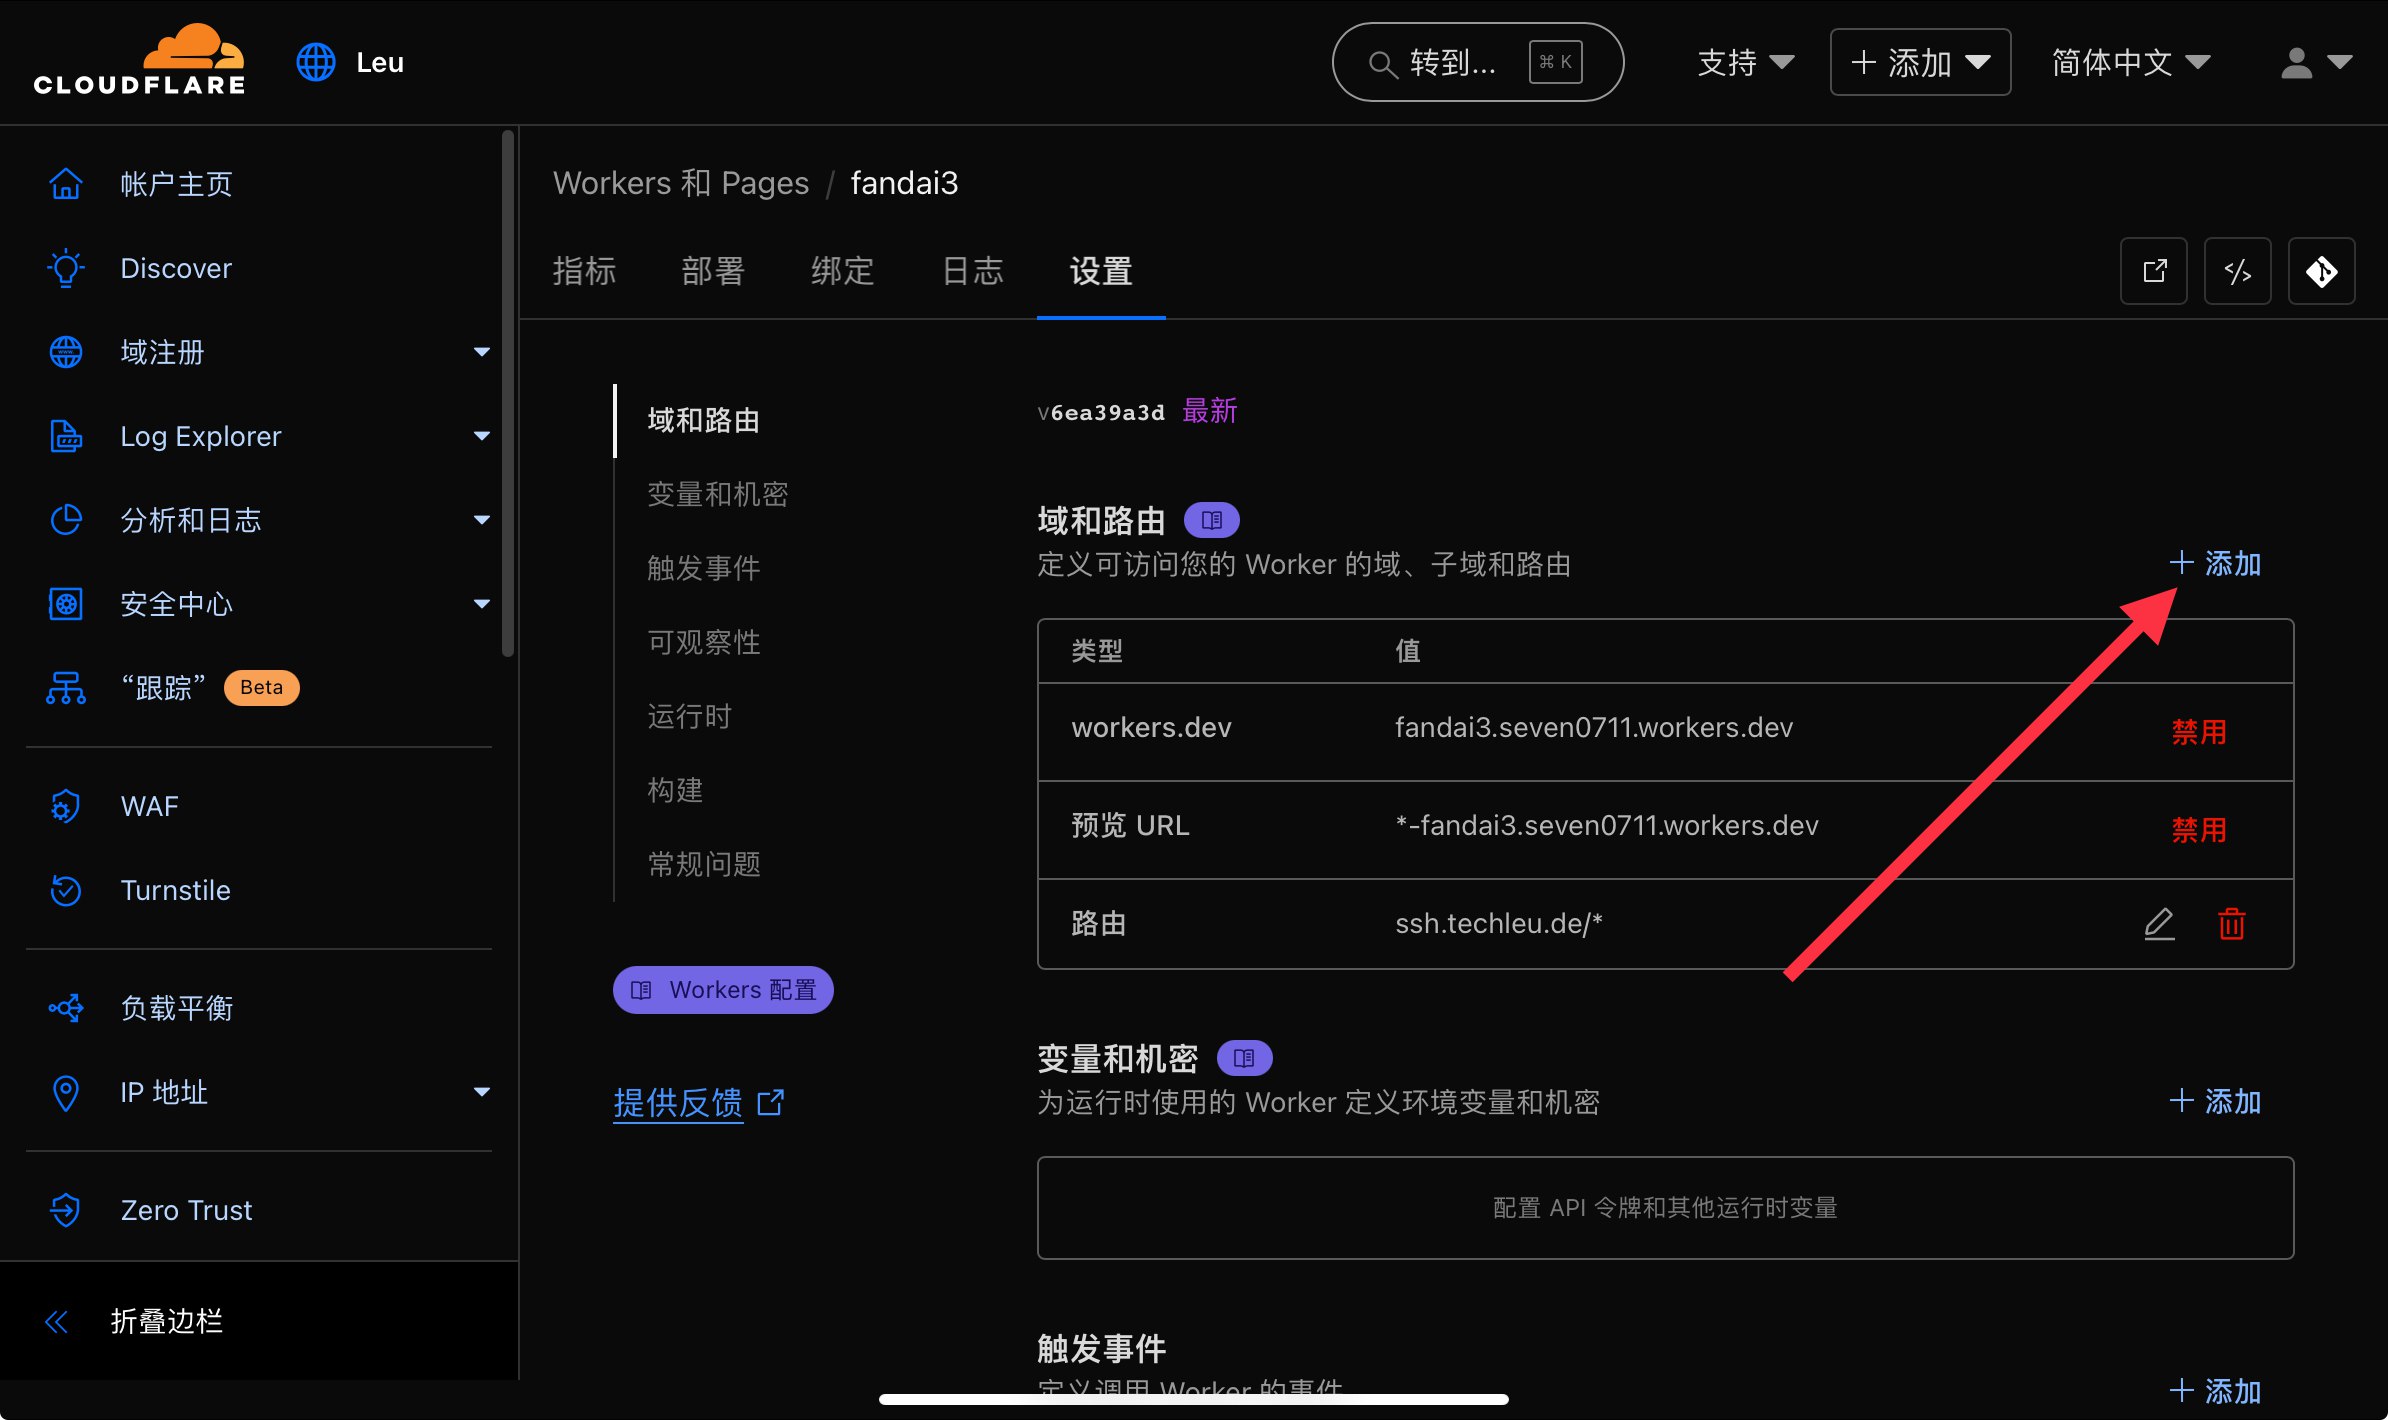Switch to the 绑定 tab
This screenshot has height=1420, width=2388.
(842, 271)
